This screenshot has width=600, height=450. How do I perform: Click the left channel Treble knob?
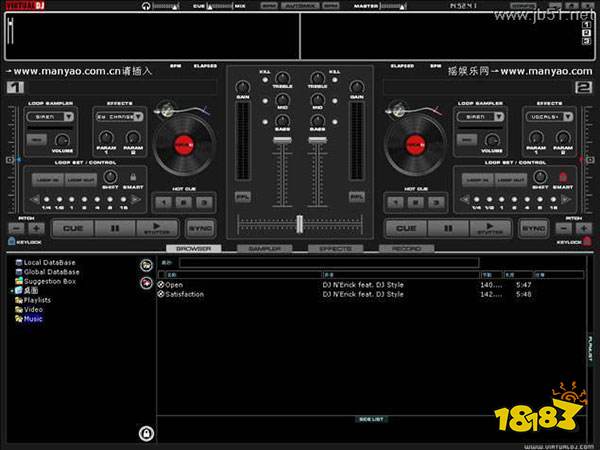pyautogui.click(x=282, y=78)
